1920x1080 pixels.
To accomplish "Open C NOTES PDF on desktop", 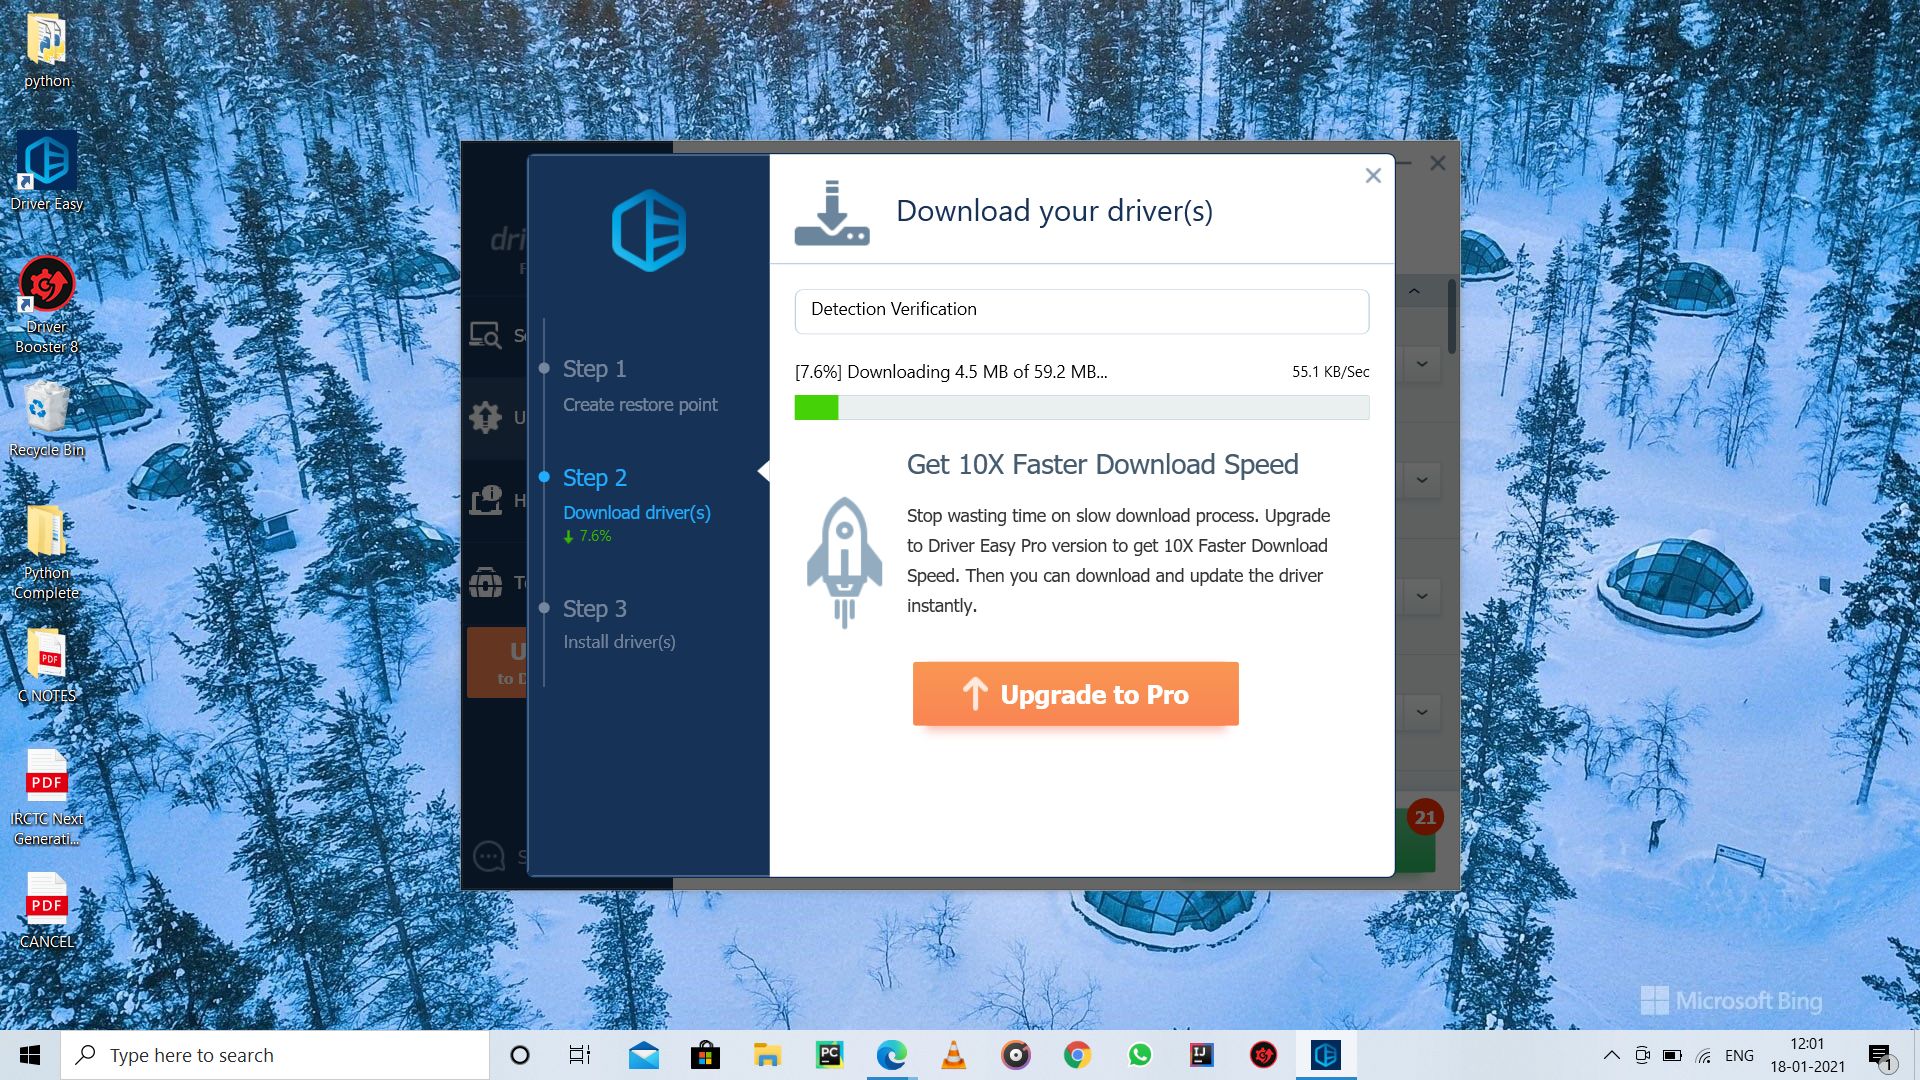I will [47, 665].
